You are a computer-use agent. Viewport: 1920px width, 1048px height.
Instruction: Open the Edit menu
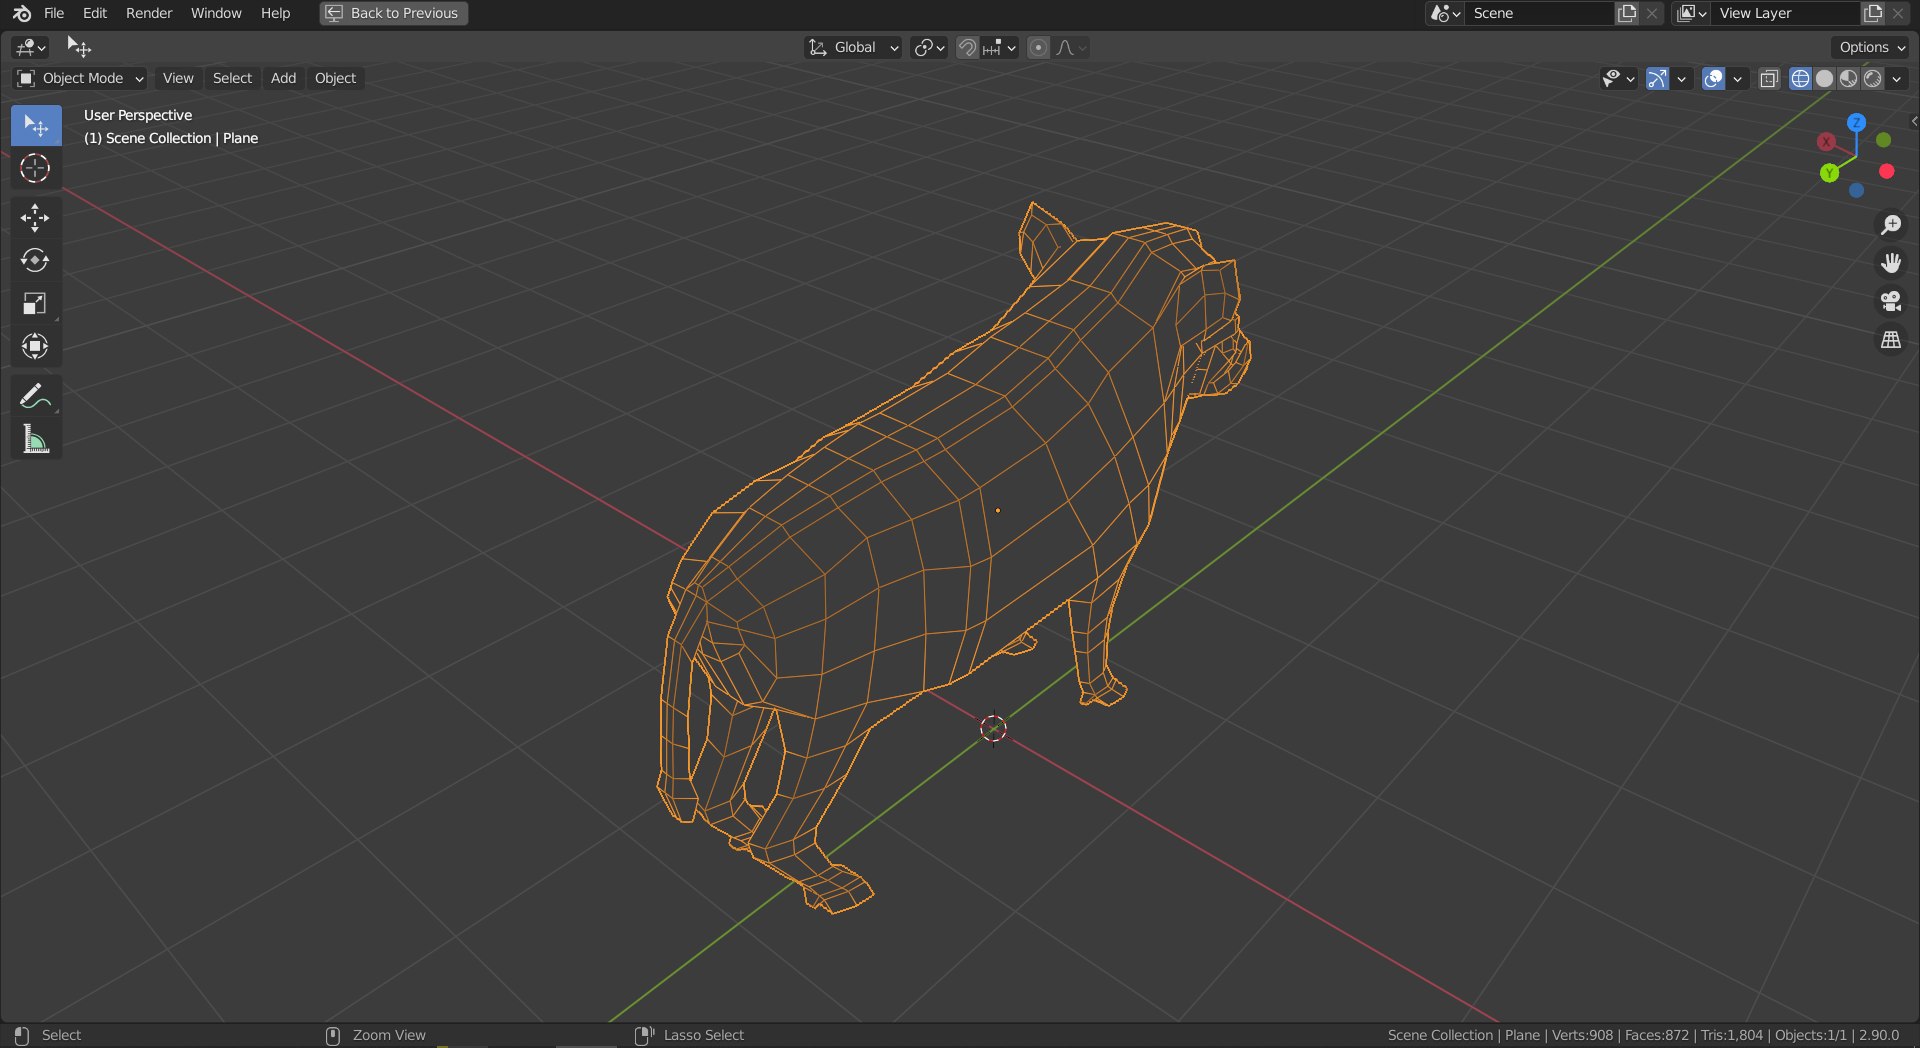tap(95, 13)
